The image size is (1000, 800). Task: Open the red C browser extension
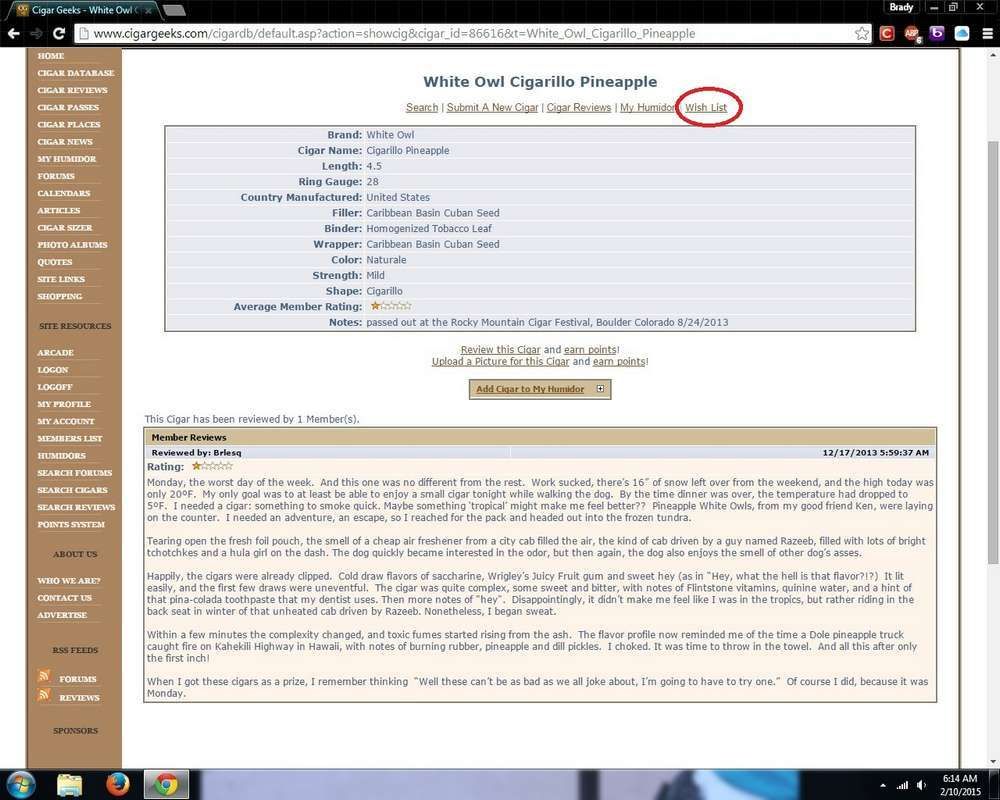pyautogui.click(x=887, y=33)
